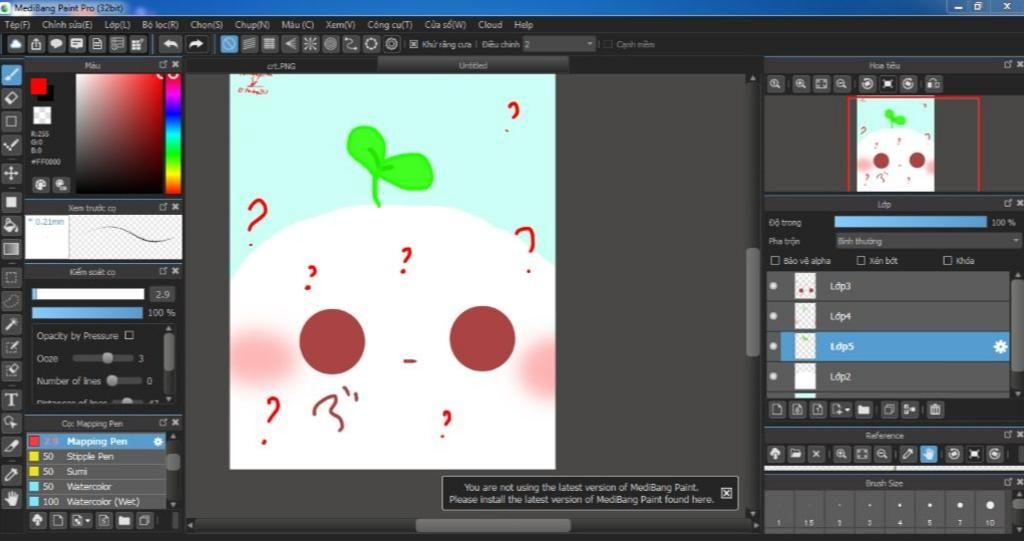Switch to the Untitled tab

click(473, 65)
